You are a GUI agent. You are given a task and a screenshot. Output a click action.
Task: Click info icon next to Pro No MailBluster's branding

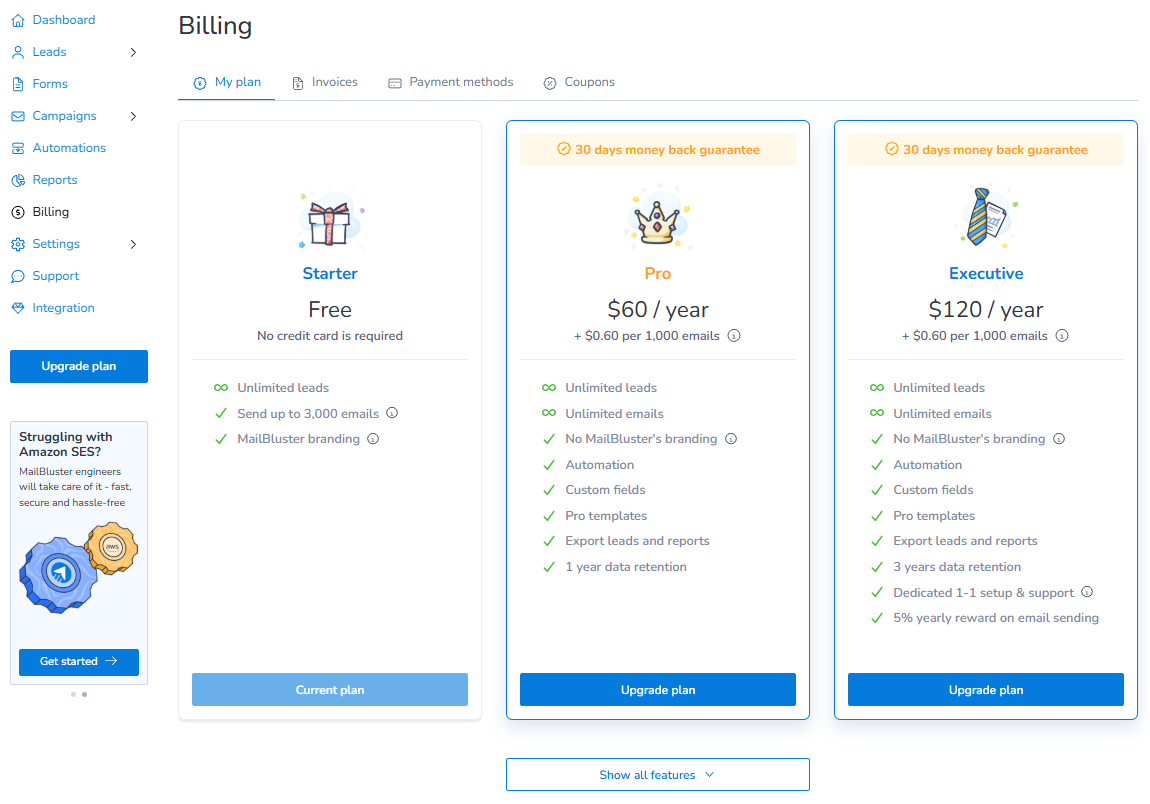[731, 439]
